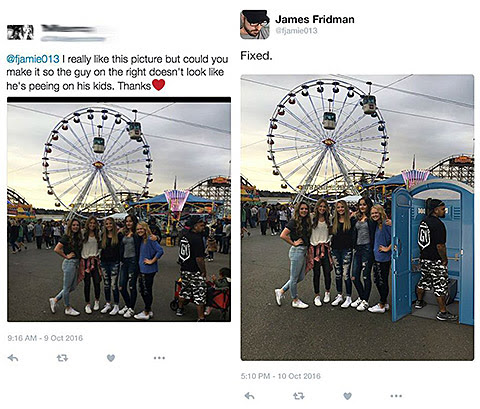
Task: Open more options on Fixed tweet
Action: pos(396,396)
